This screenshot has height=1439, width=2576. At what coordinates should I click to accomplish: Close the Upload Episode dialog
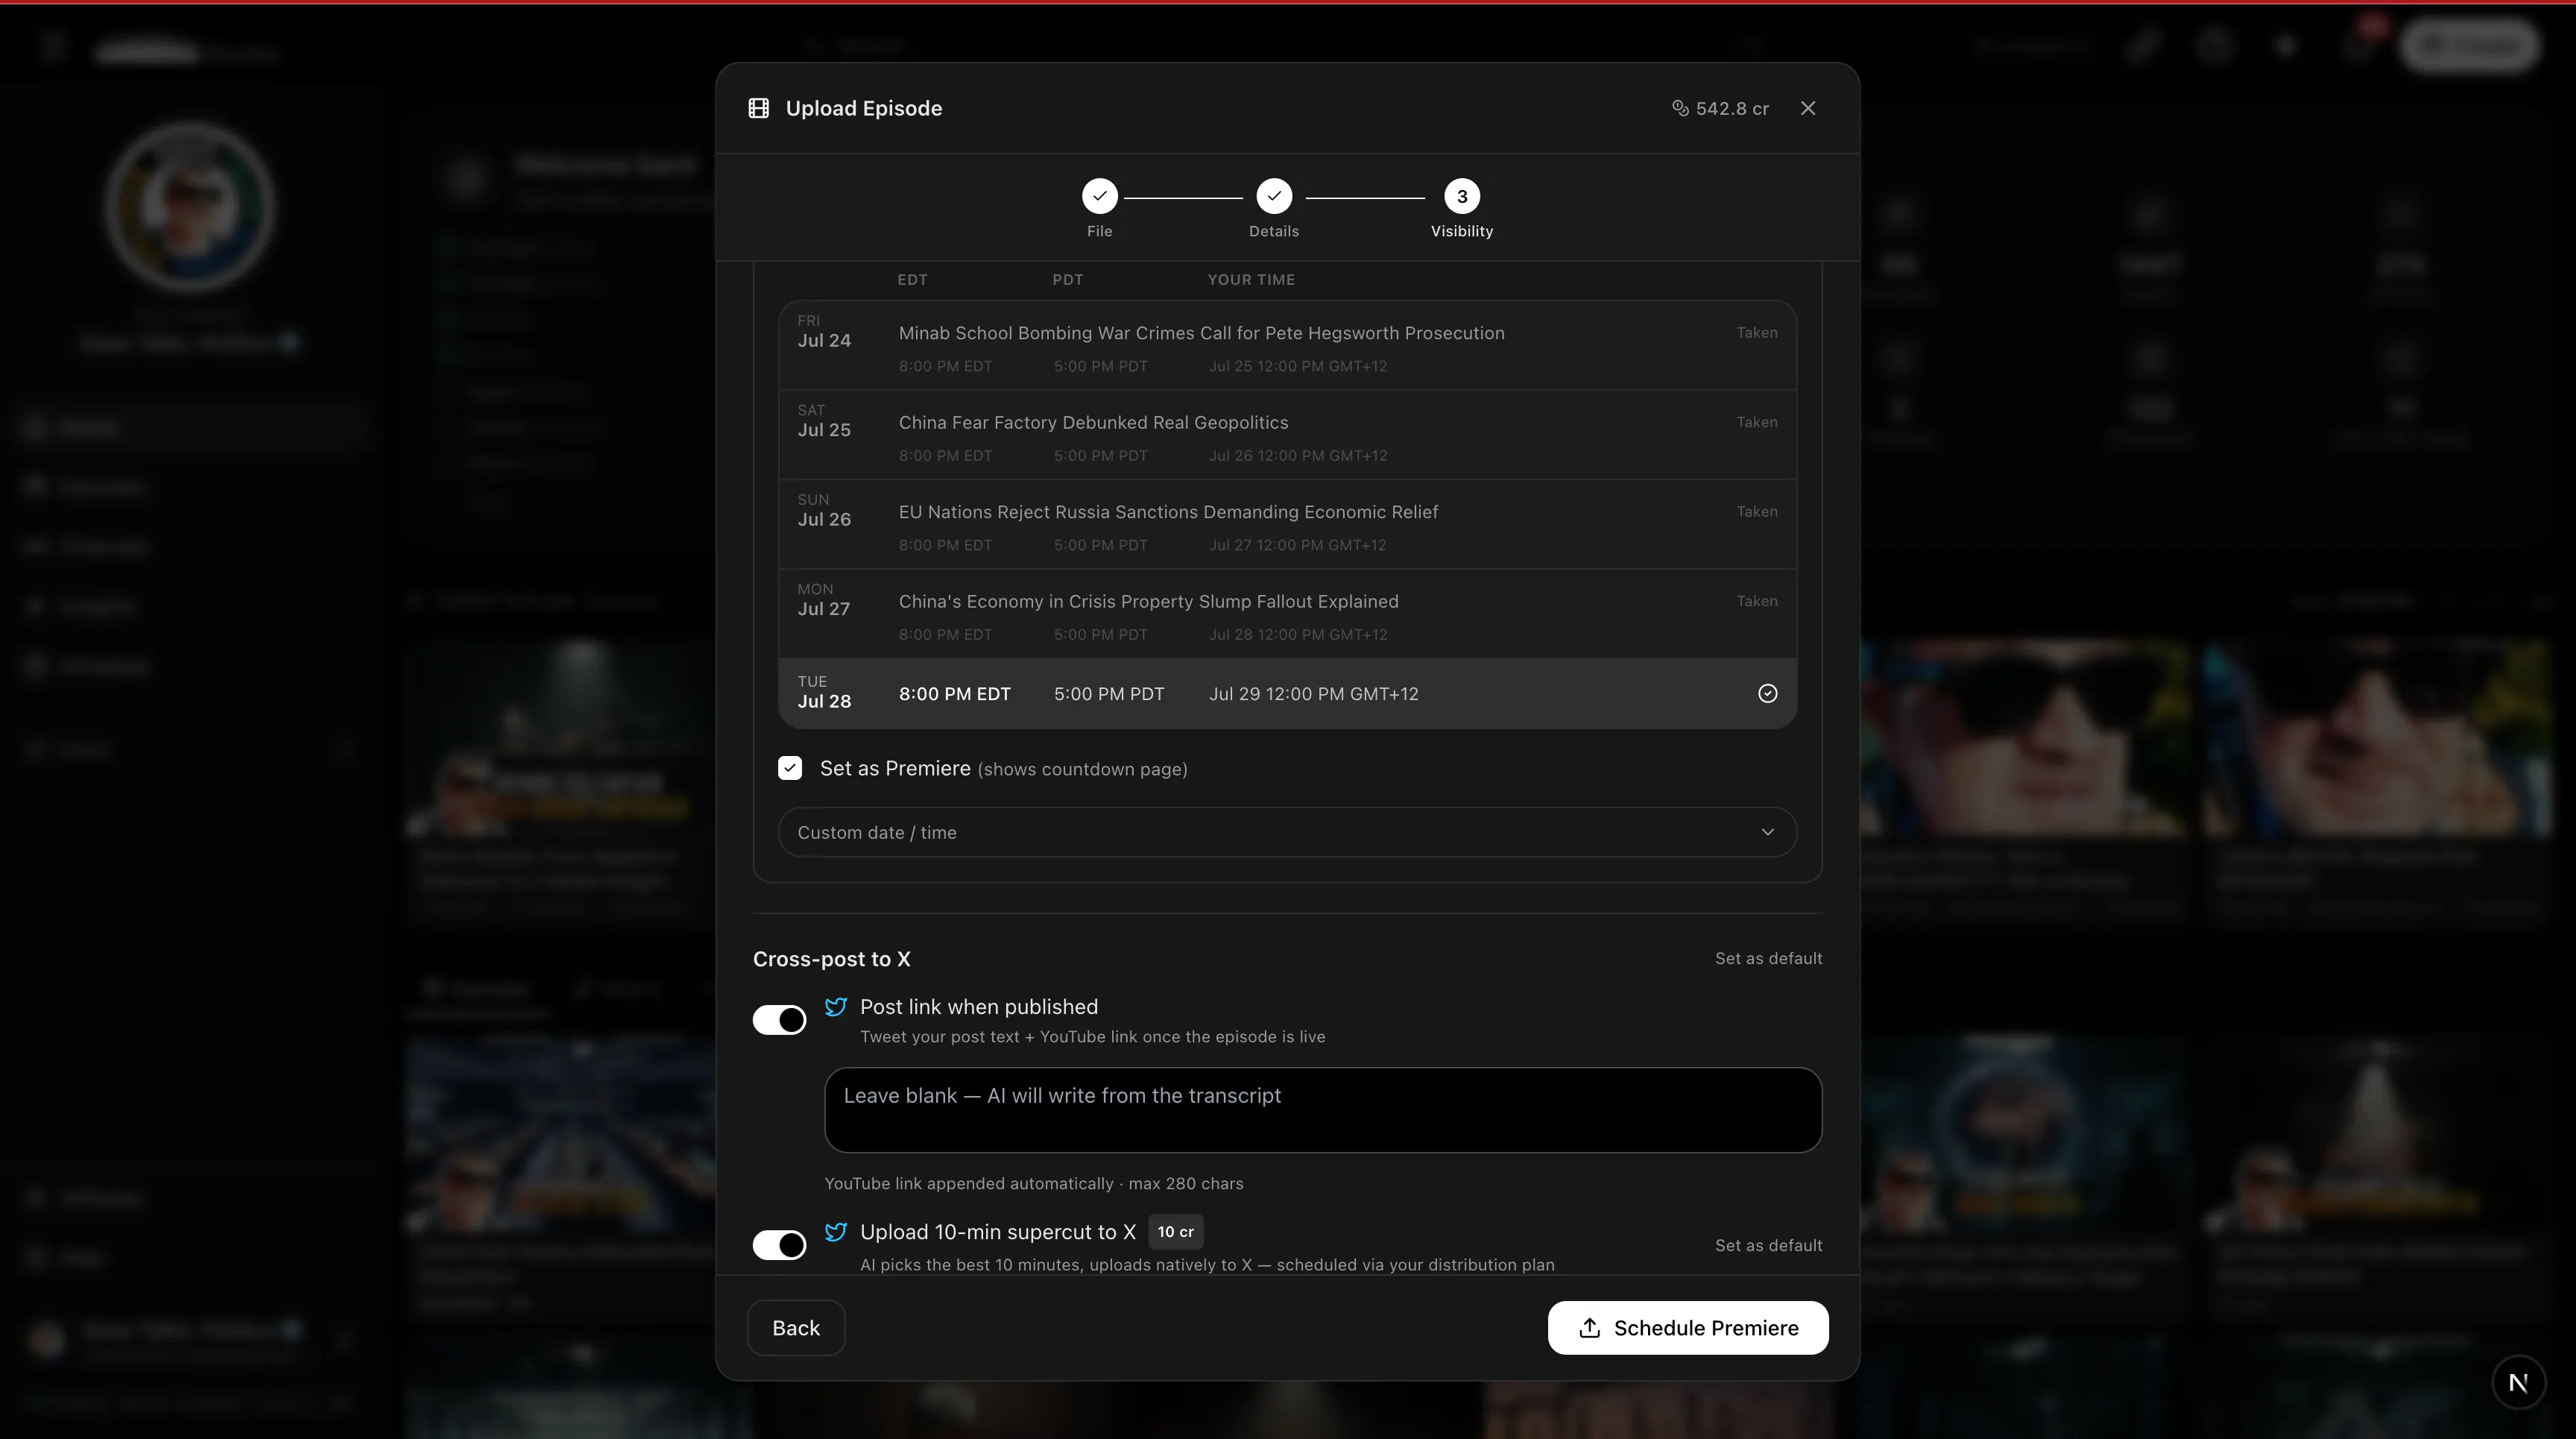pos(1808,108)
